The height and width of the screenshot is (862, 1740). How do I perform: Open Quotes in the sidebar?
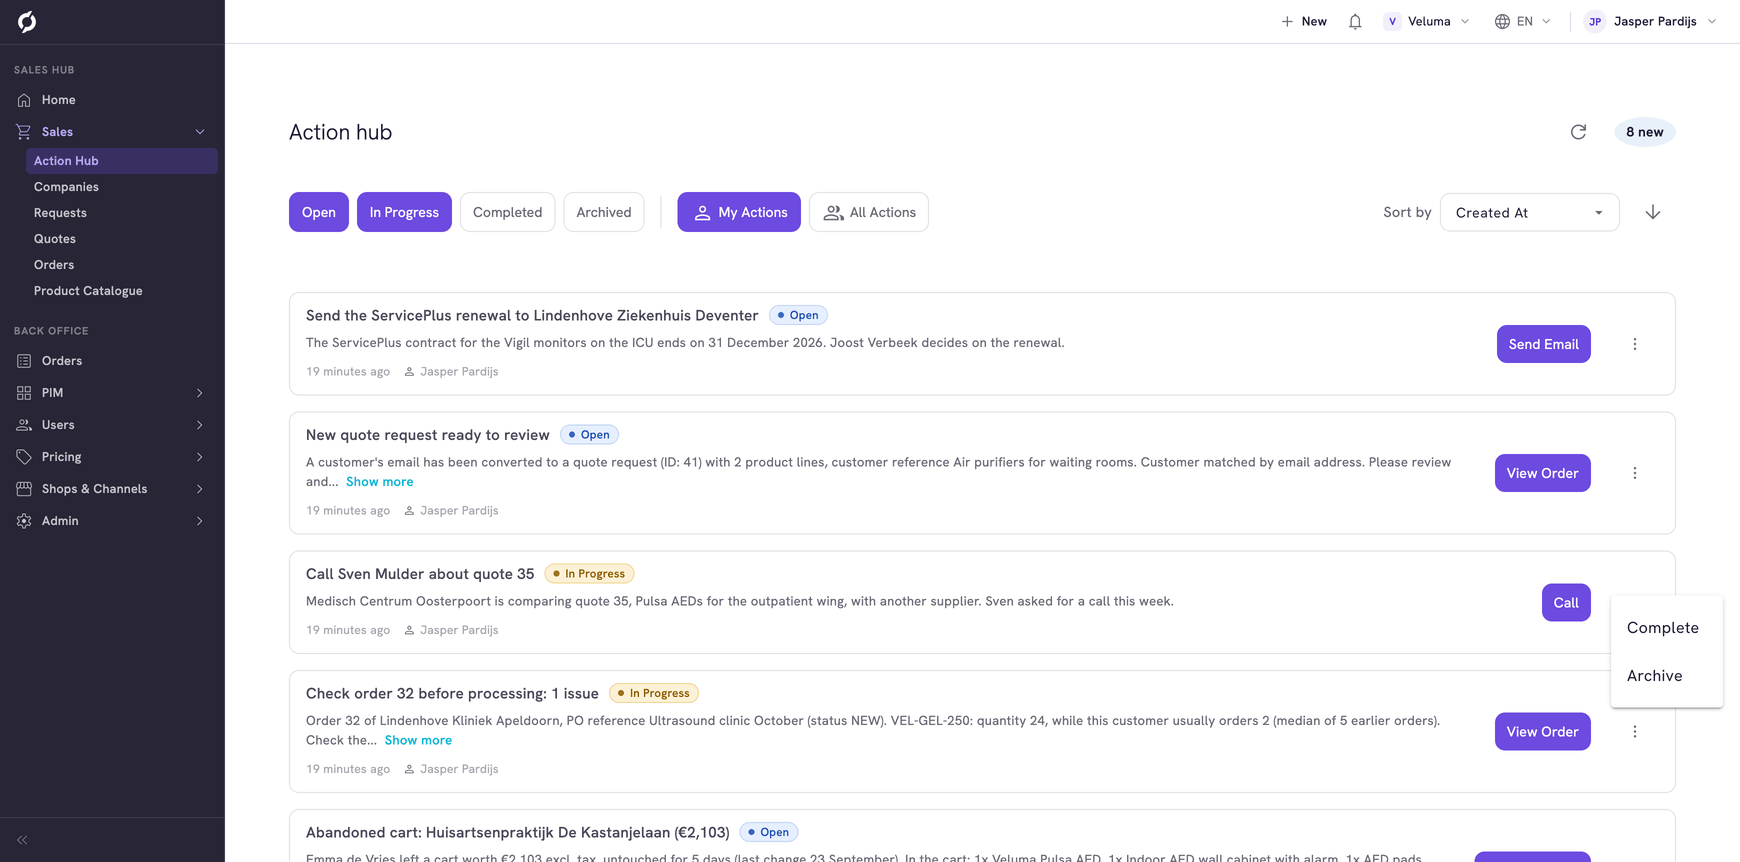click(x=55, y=239)
